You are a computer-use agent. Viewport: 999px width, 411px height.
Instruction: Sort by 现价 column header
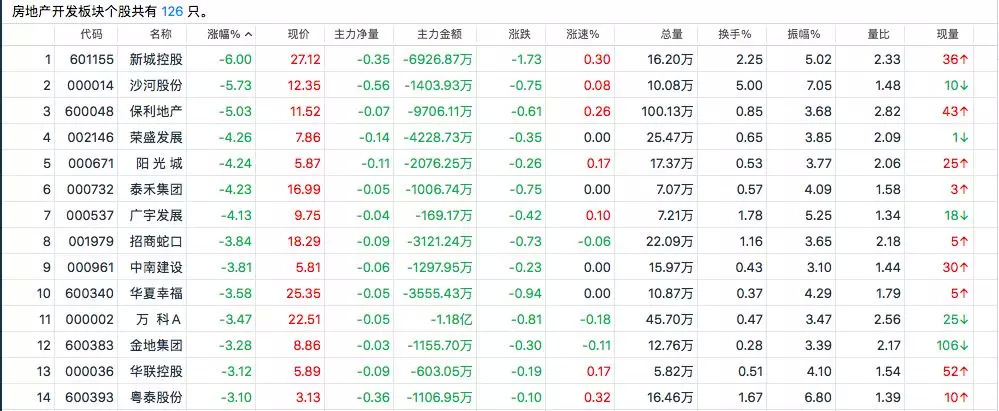pyautogui.click(x=298, y=34)
